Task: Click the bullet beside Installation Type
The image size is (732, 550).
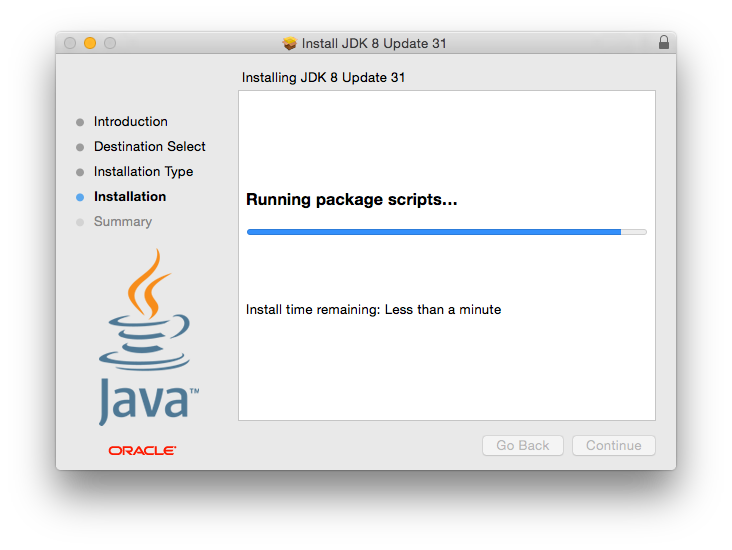Action: pos(80,172)
